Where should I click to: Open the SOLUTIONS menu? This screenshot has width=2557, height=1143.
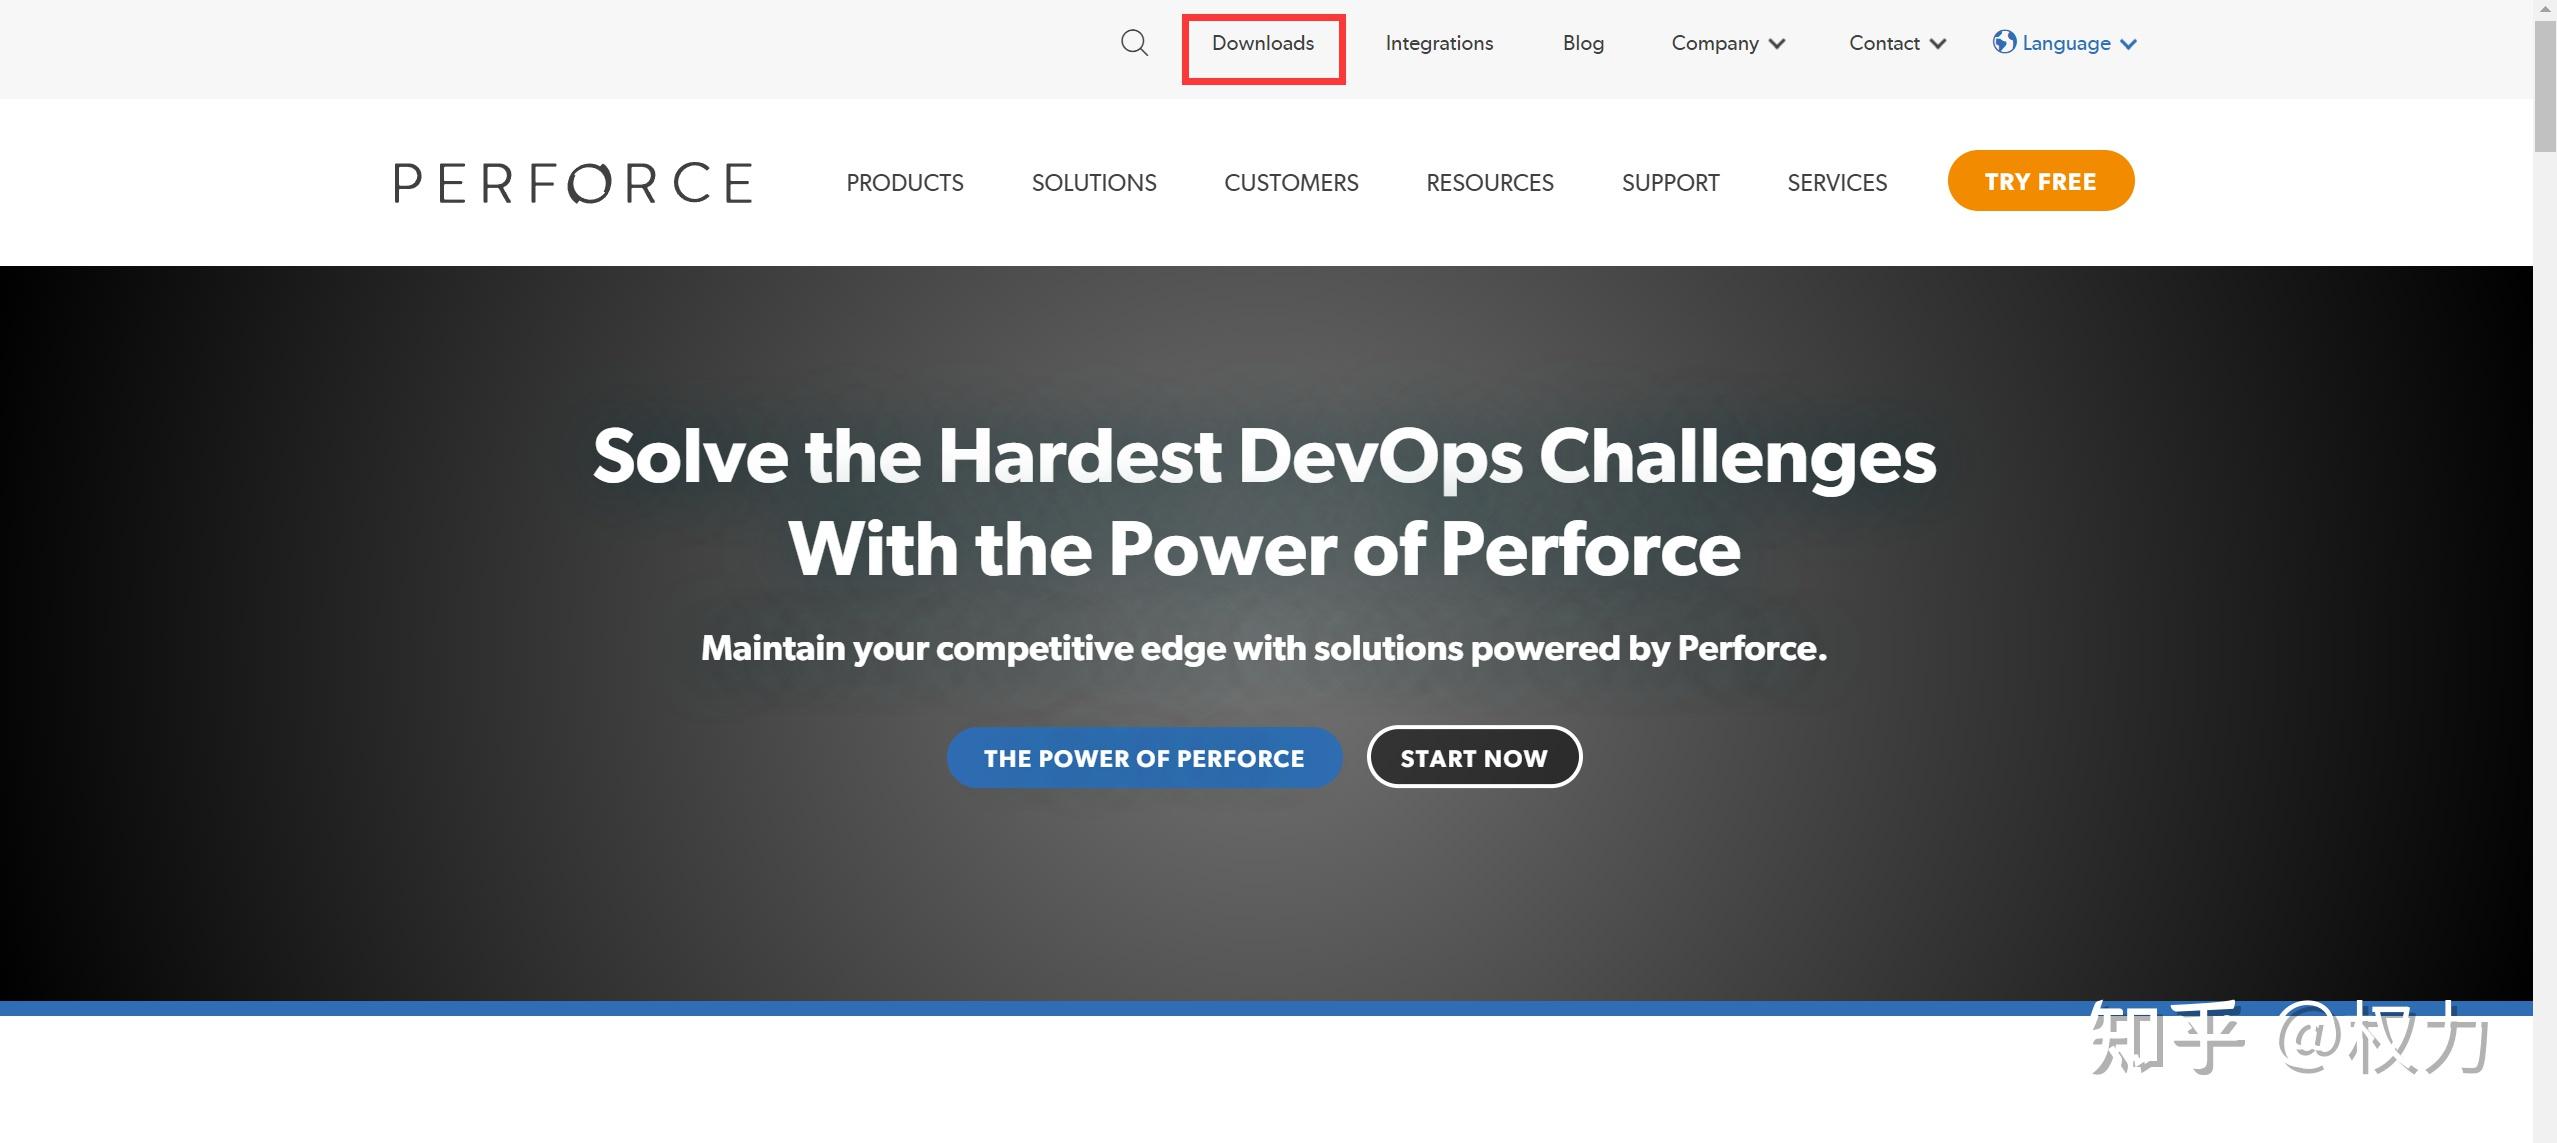(x=1092, y=182)
